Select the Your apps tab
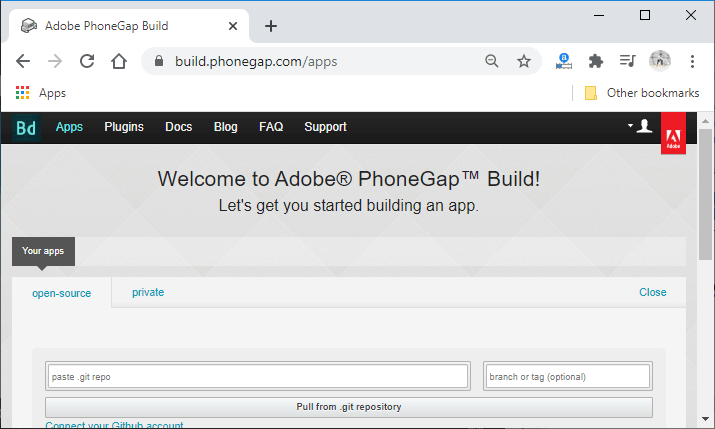715x429 pixels. (x=43, y=251)
